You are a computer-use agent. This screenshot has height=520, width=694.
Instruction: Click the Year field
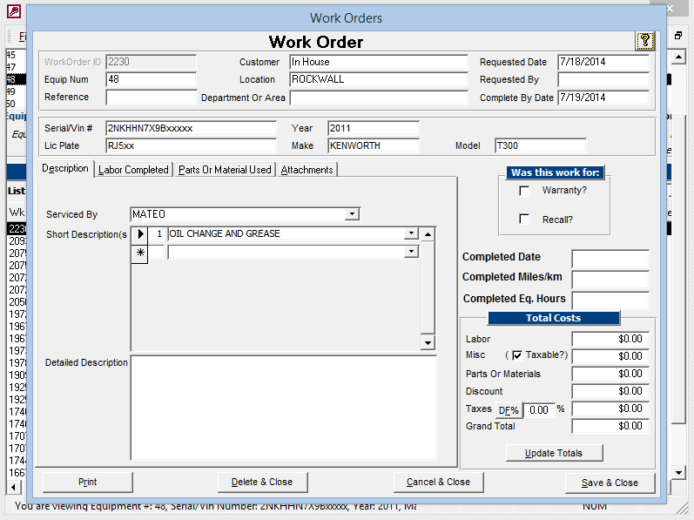click(x=374, y=128)
